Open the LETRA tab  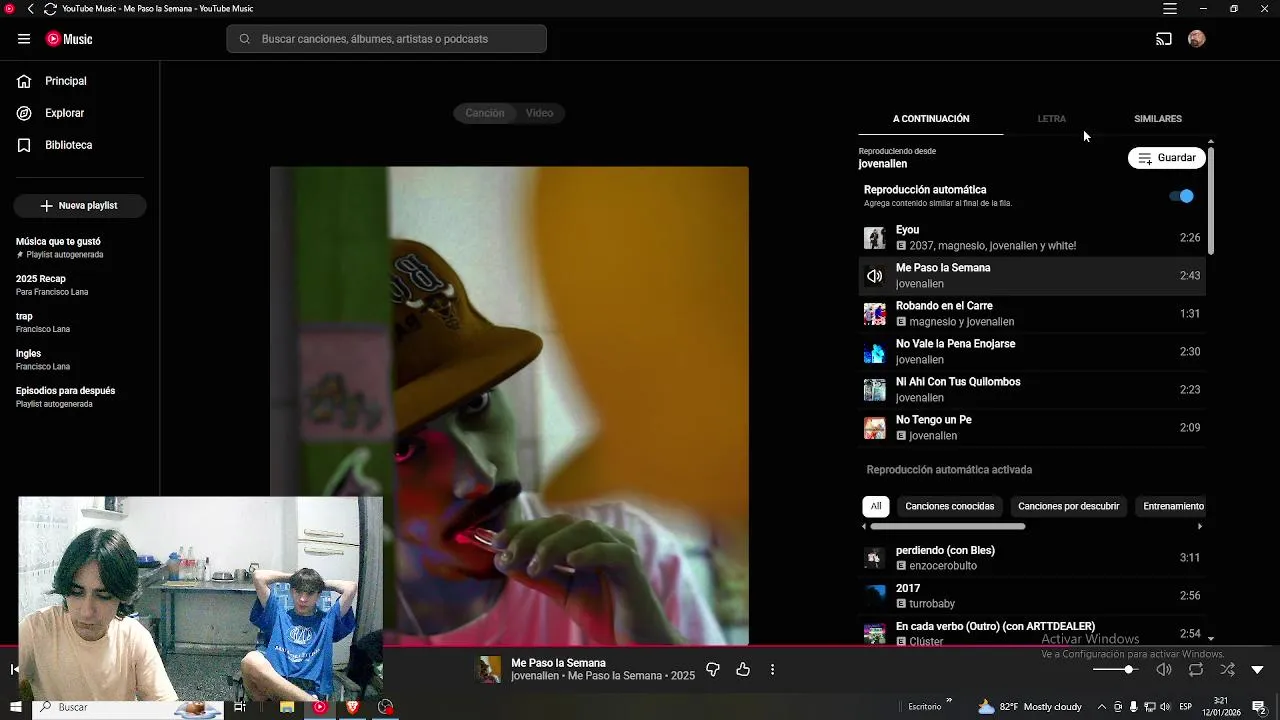(x=1051, y=119)
